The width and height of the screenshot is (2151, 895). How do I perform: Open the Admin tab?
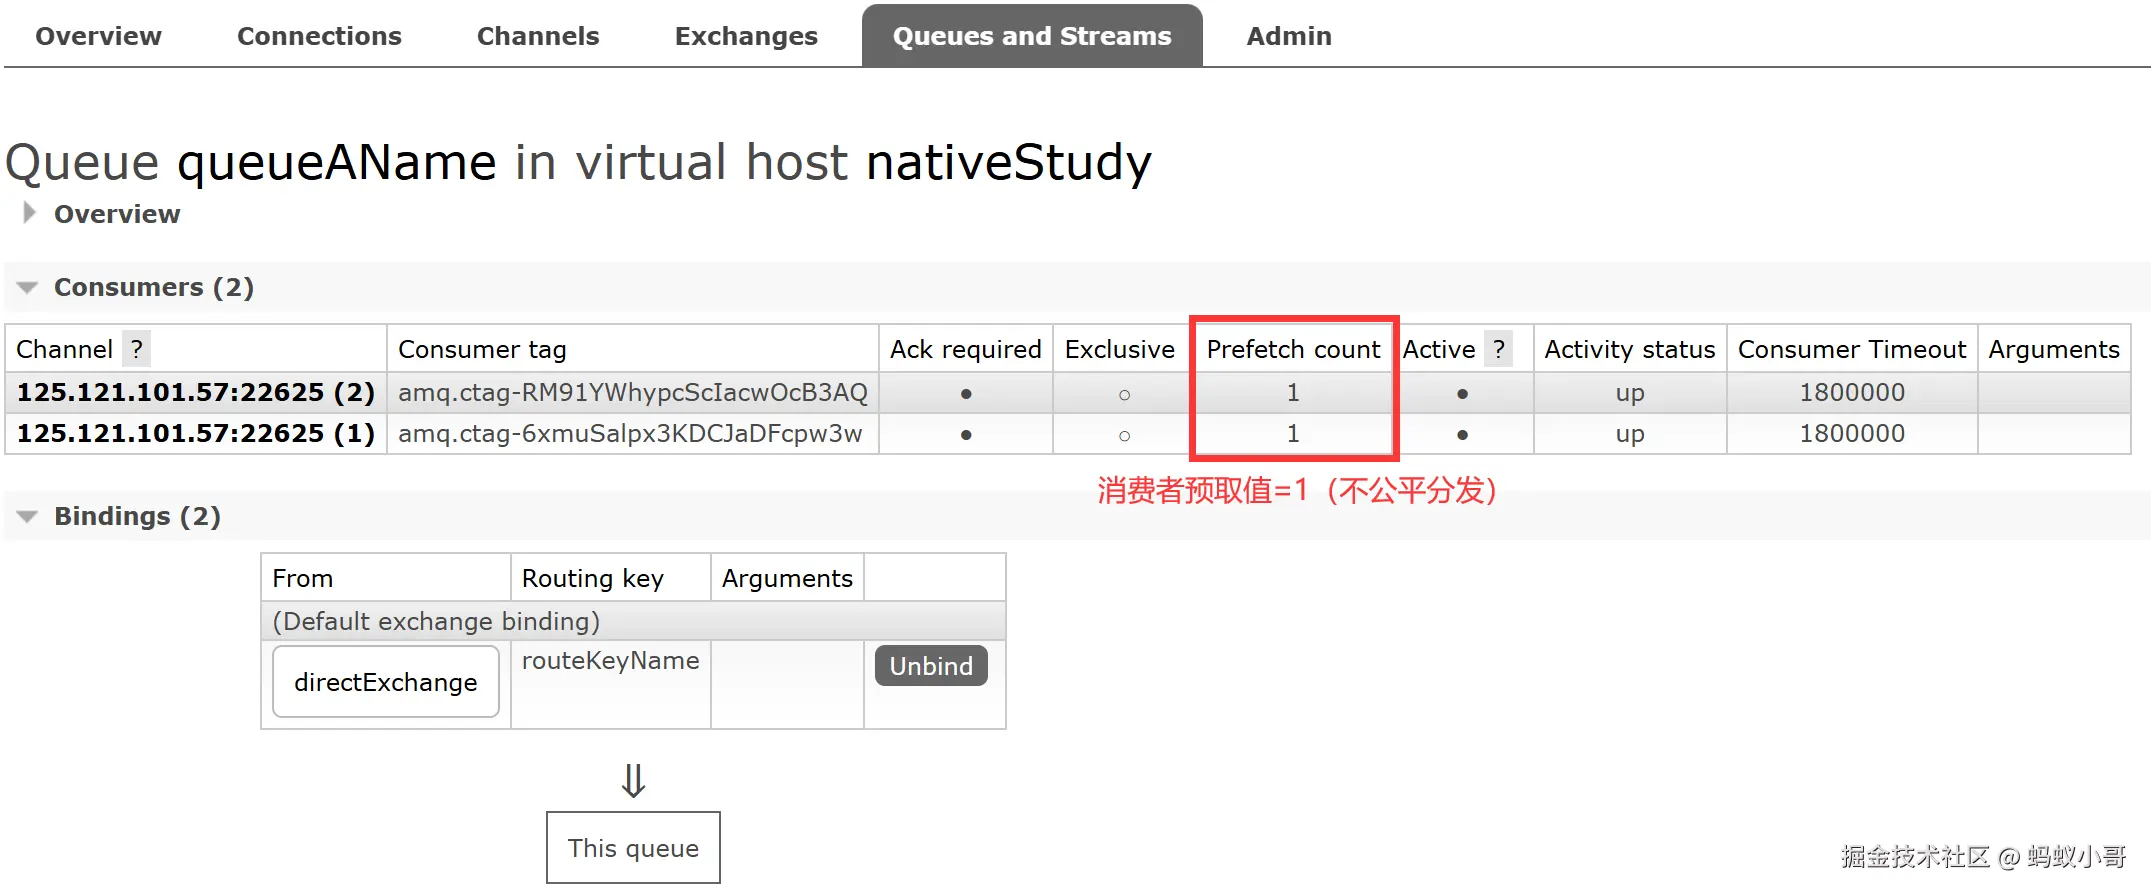point(1289,36)
